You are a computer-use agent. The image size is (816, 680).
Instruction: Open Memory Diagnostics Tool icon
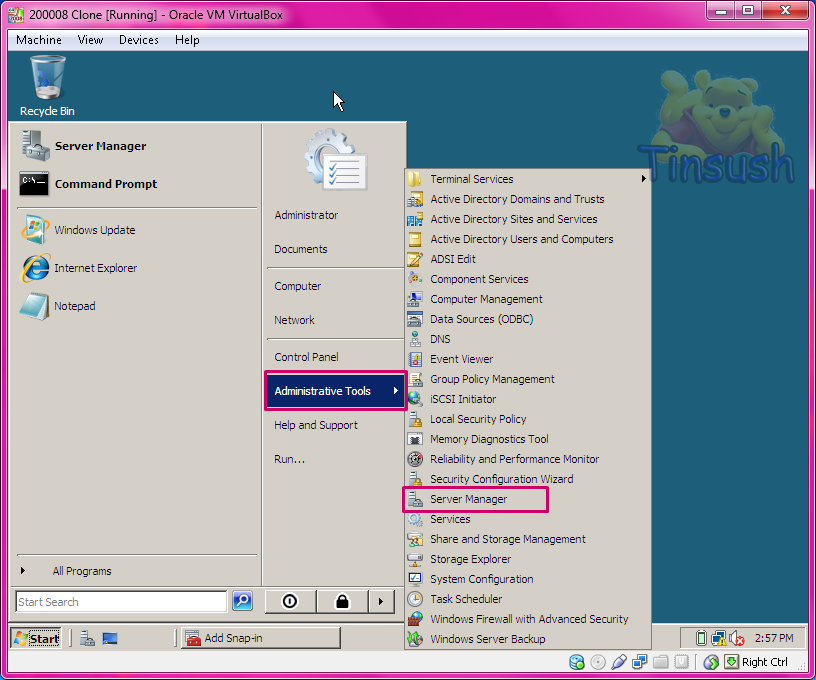[x=415, y=439]
